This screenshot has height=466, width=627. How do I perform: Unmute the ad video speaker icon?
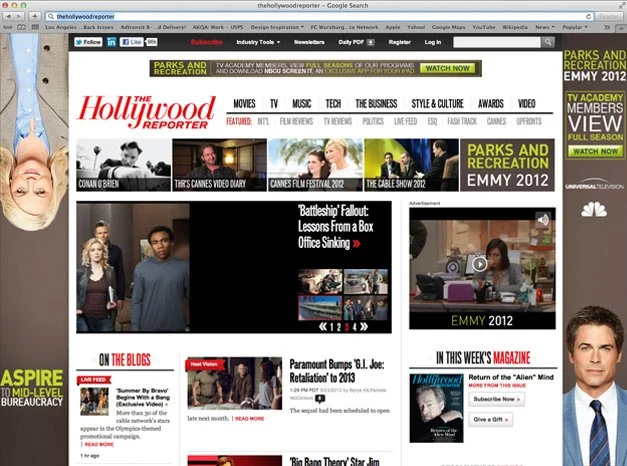coord(543,219)
